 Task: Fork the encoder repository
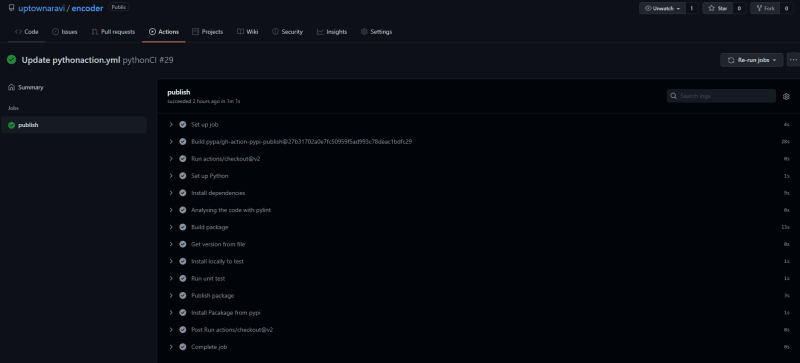click(765, 8)
